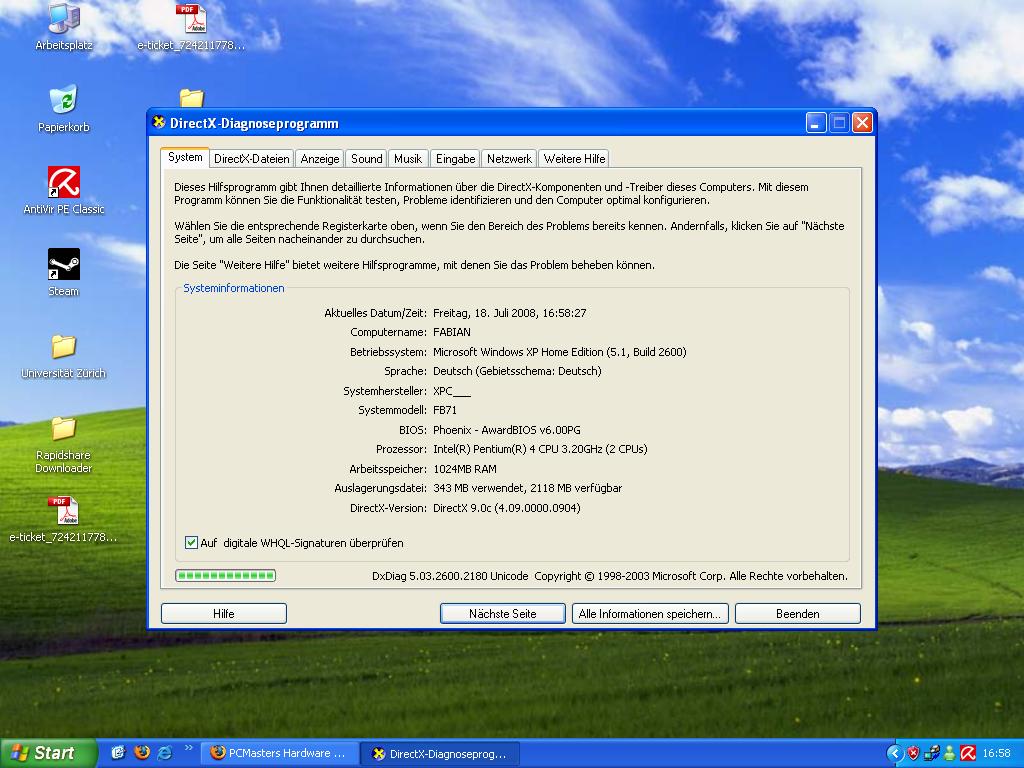Click the Microsoft Windows XP Home Edition text
Screen dimensions: 1024x768
point(560,351)
